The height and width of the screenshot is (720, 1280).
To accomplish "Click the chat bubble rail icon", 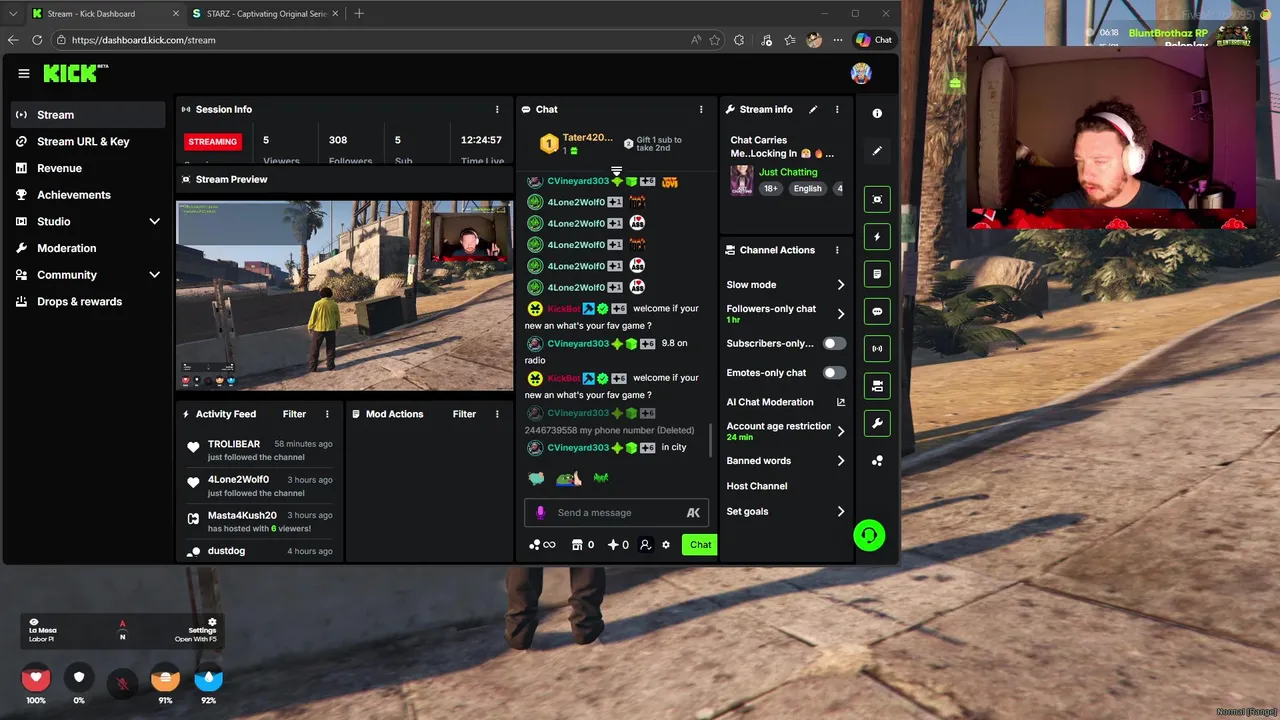I will [877, 311].
